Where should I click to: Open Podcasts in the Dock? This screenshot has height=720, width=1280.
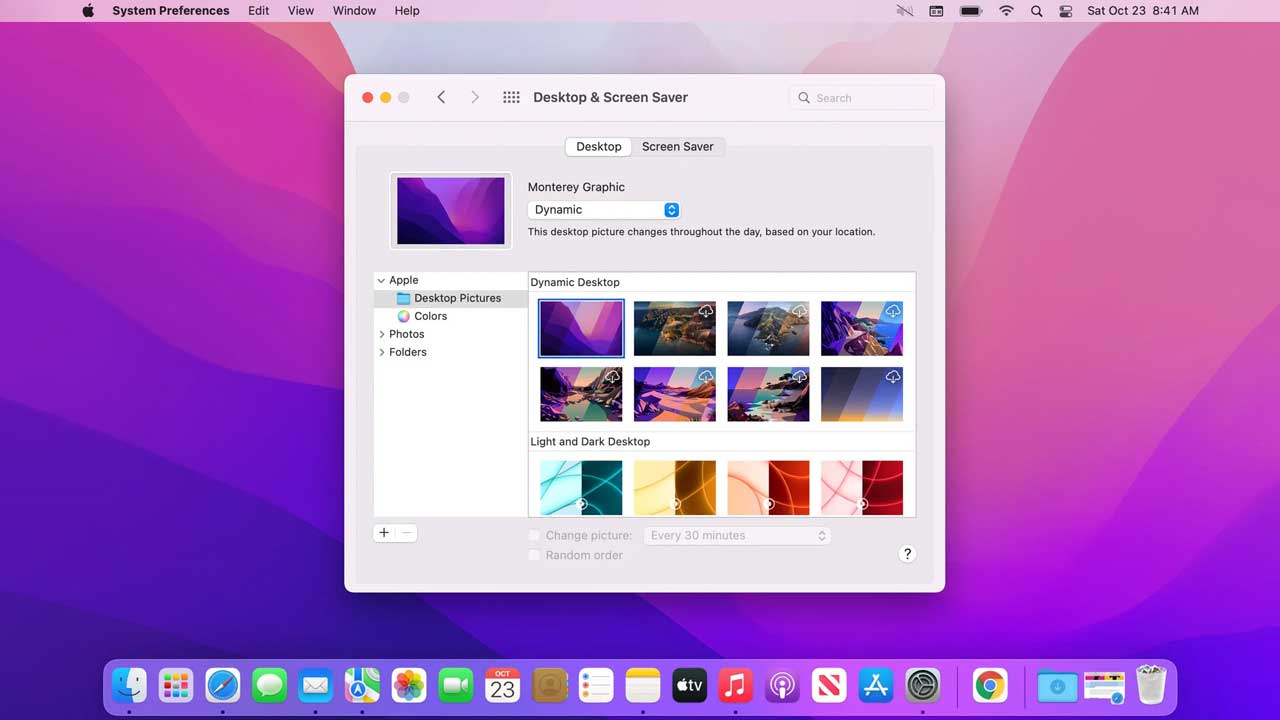tap(782, 685)
